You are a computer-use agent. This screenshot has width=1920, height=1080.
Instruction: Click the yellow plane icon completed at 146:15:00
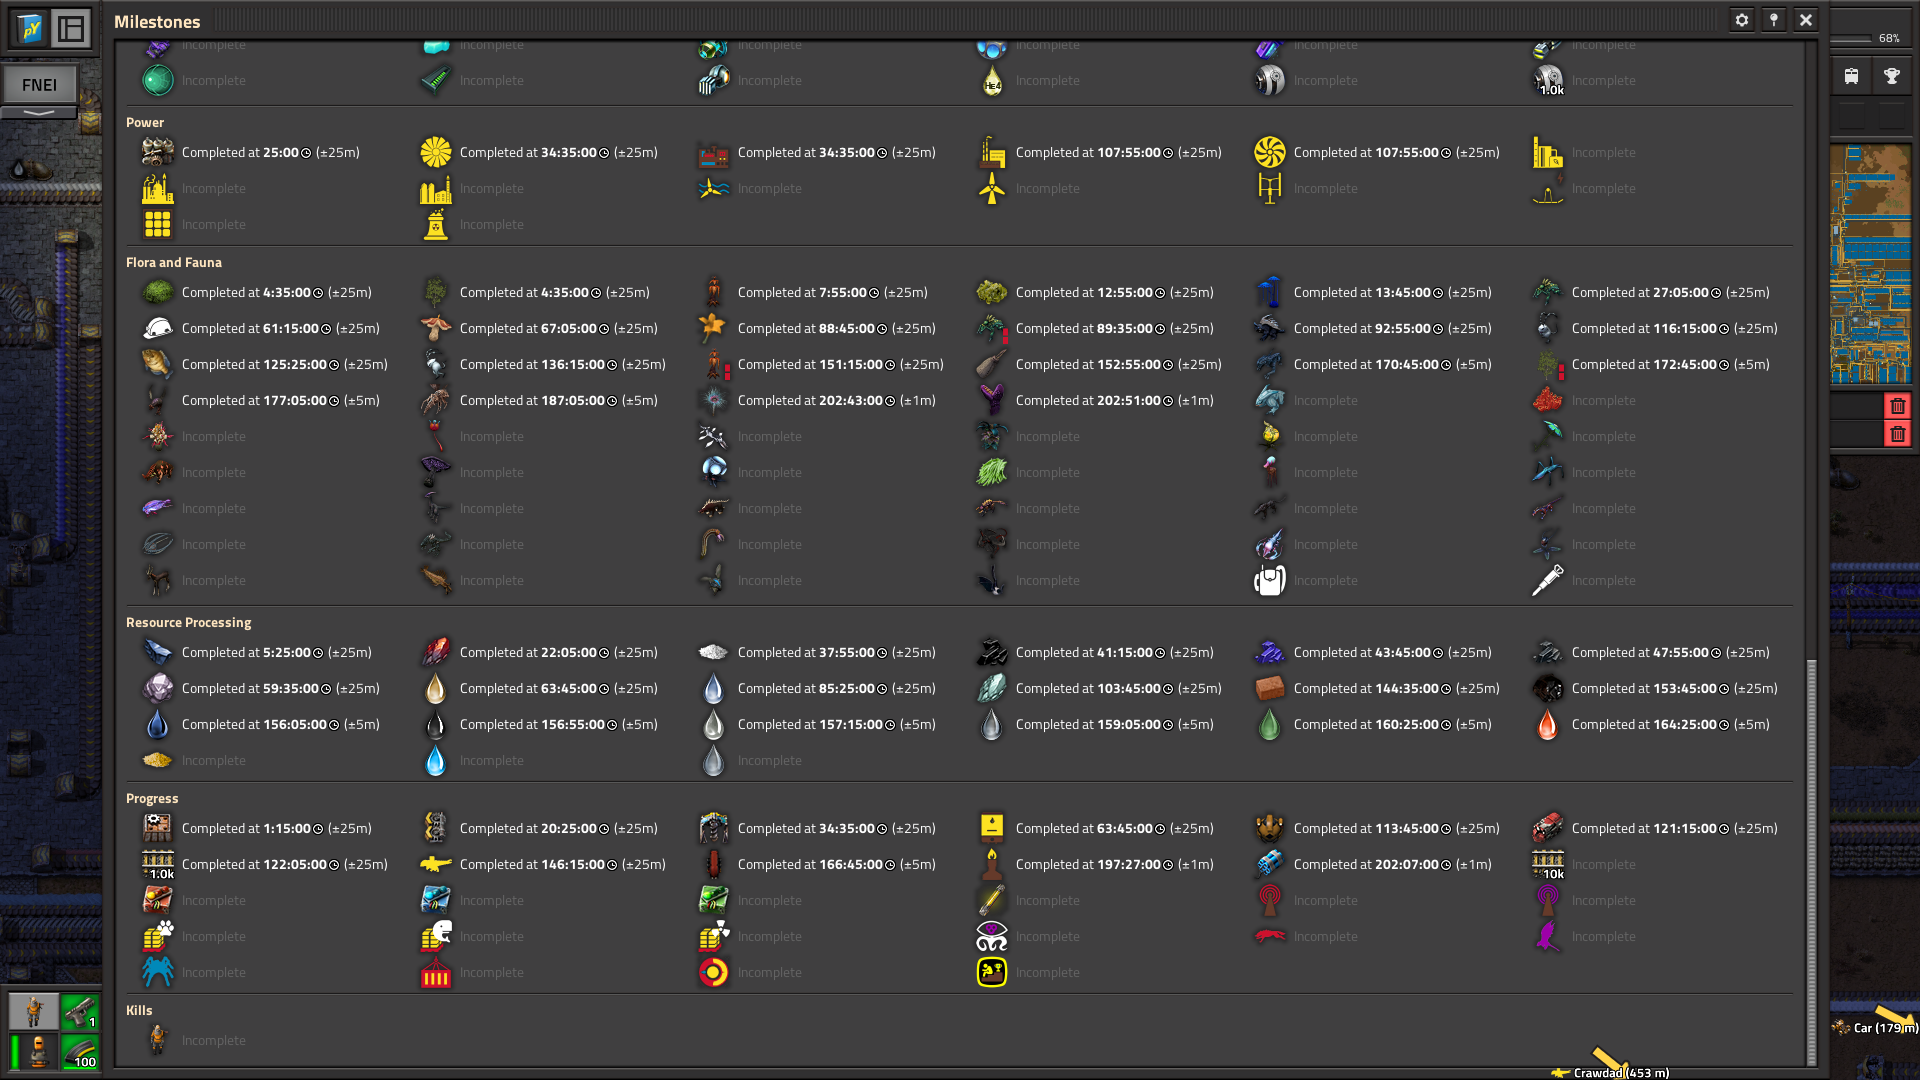[x=435, y=864]
